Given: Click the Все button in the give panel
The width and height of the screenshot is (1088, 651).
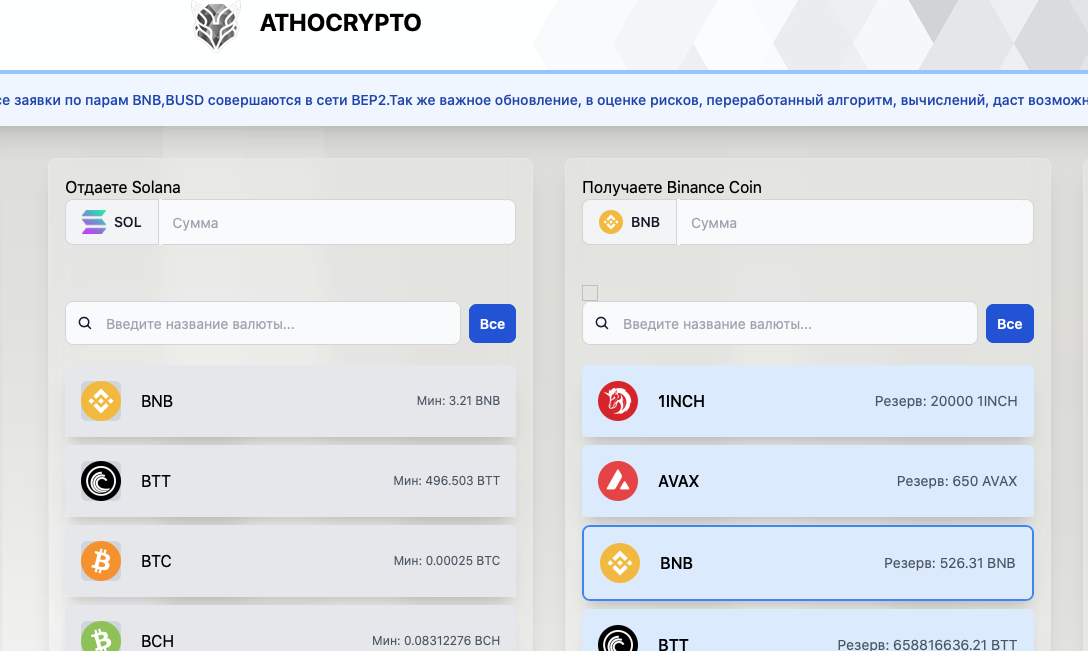Looking at the screenshot, I should pos(492,323).
